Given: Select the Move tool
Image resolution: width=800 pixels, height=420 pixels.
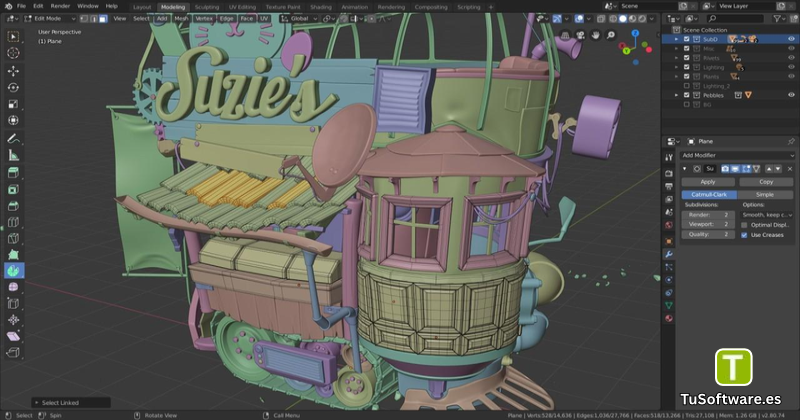Looking at the screenshot, I should click(13, 71).
